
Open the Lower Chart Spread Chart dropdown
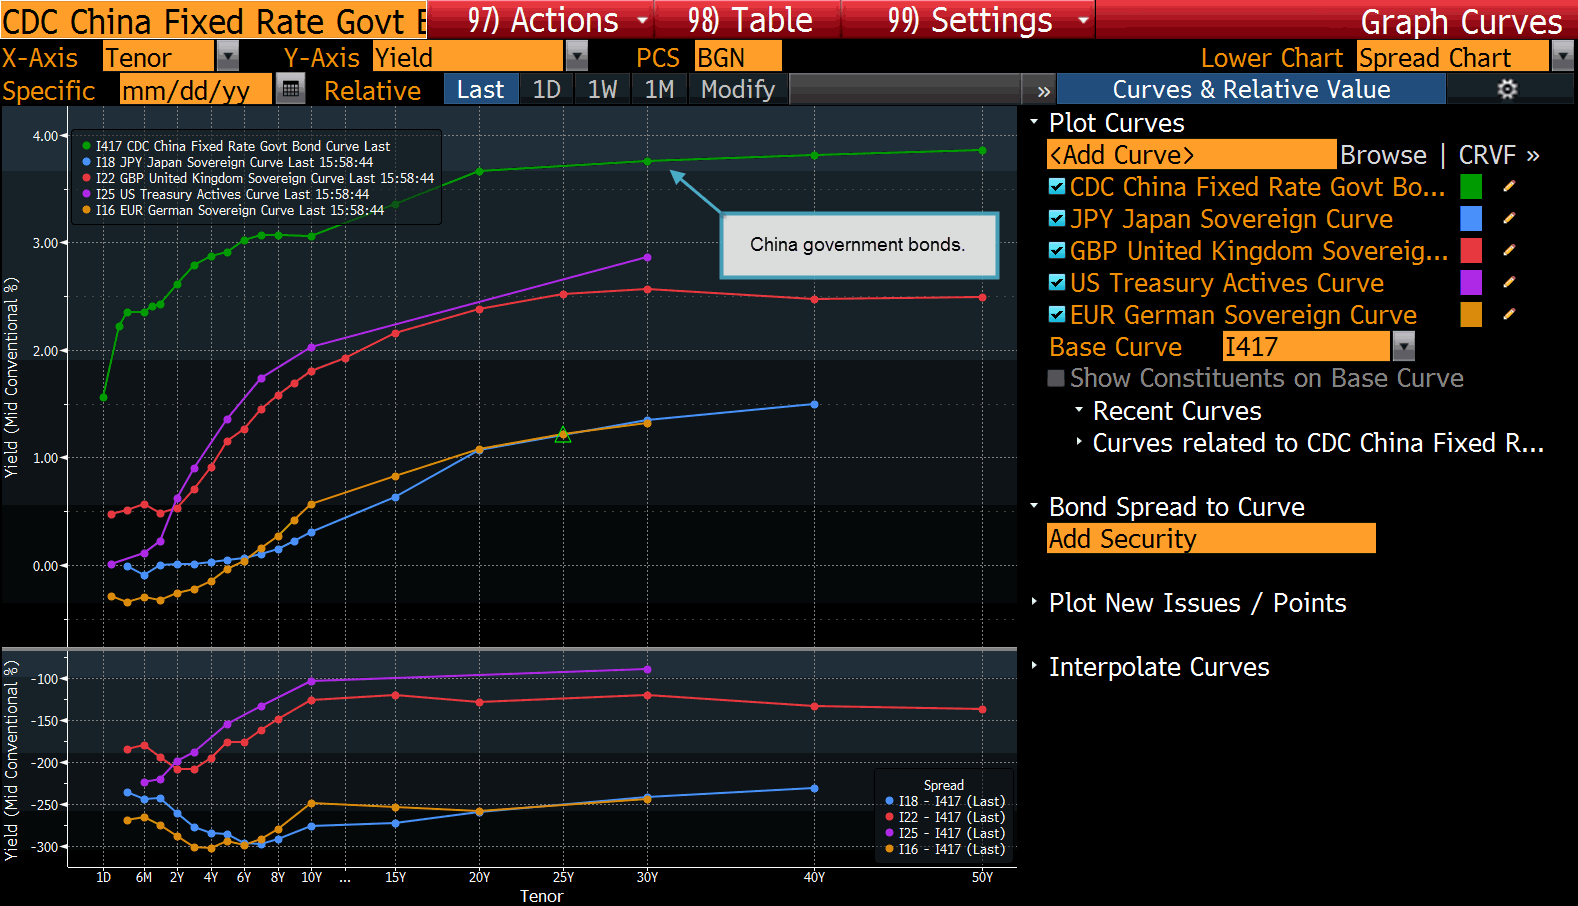(1562, 57)
